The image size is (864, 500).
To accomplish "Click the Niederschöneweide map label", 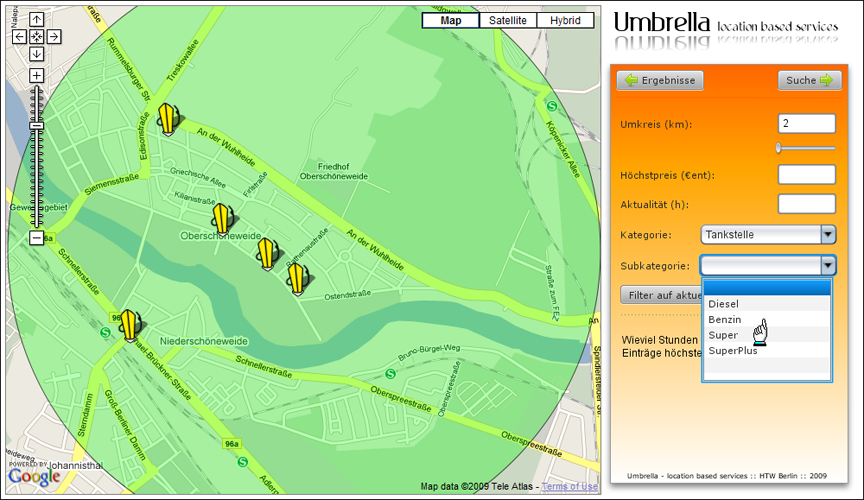I will (203, 341).
